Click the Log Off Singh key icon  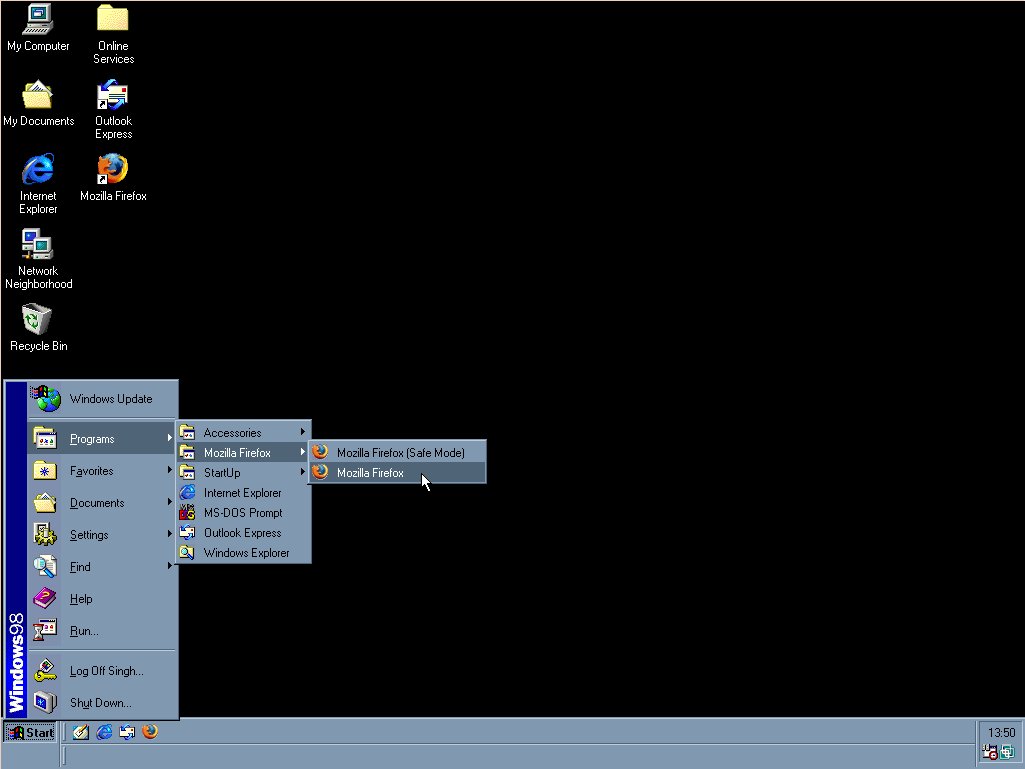pos(45,670)
